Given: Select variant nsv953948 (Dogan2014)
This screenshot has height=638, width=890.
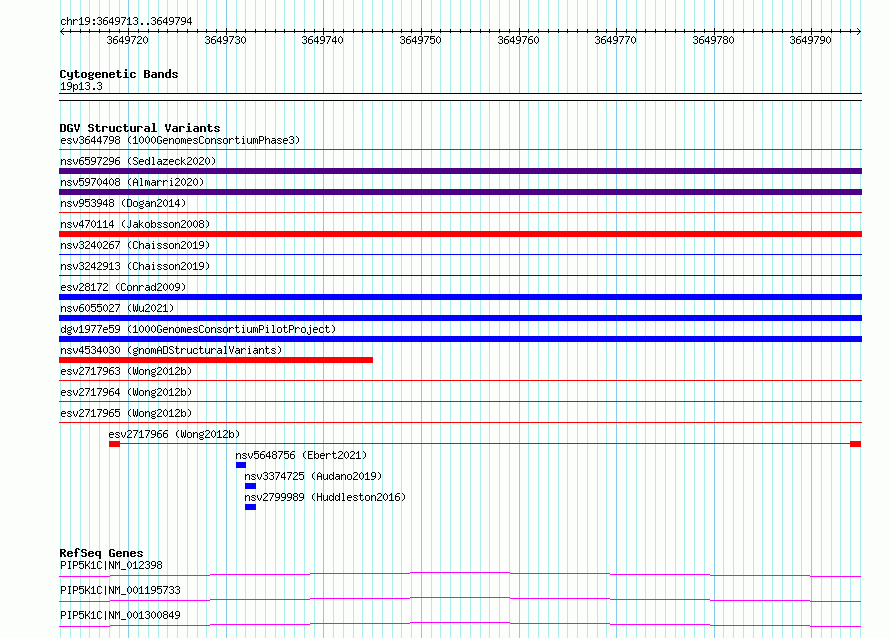Looking at the screenshot, I should click(x=123, y=203).
